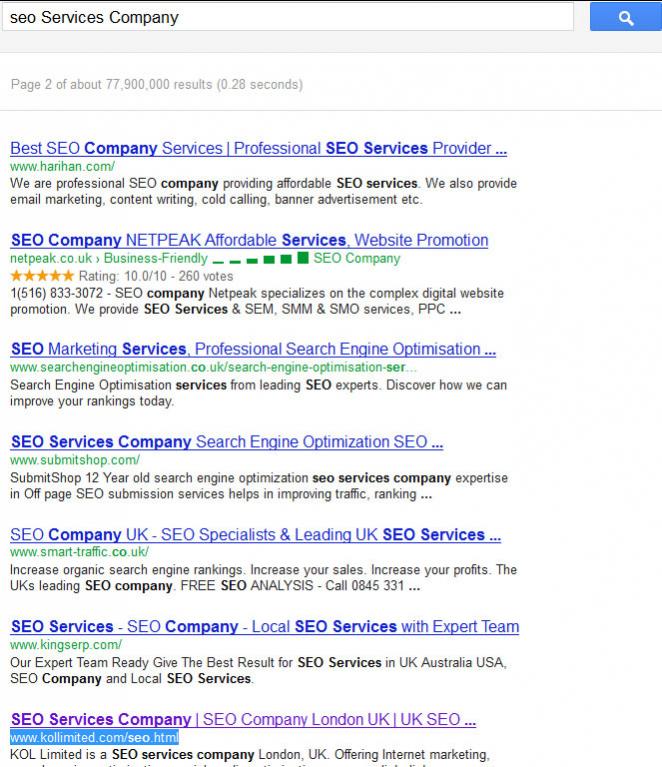
Task: Click the www.kingserp.com/ URL text
Action: 66,645
